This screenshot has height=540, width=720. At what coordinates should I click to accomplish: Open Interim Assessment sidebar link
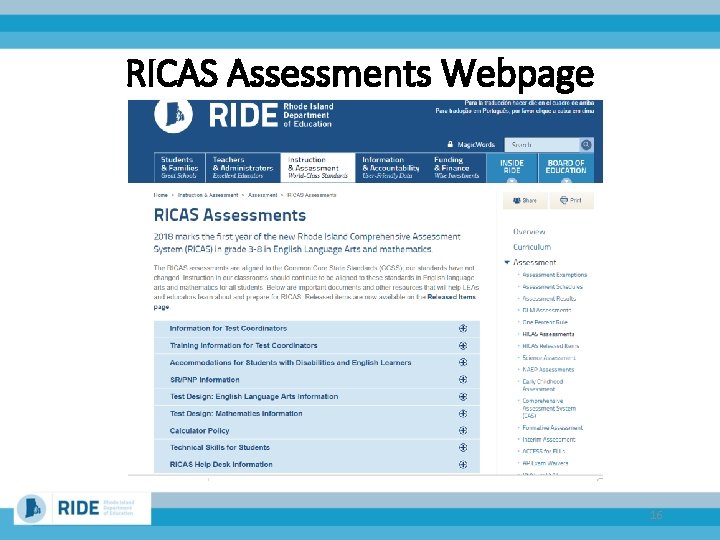[x=549, y=440]
